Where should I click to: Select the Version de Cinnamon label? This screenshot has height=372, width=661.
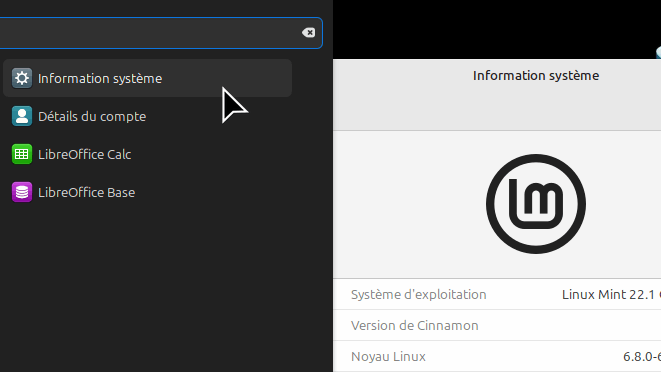click(x=415, y=326)
